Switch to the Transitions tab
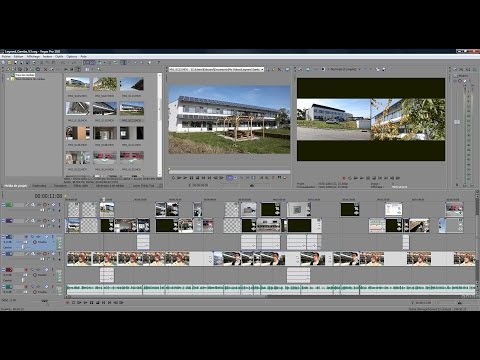The height and width of the screenshot is (360, 480). (60, 186)
